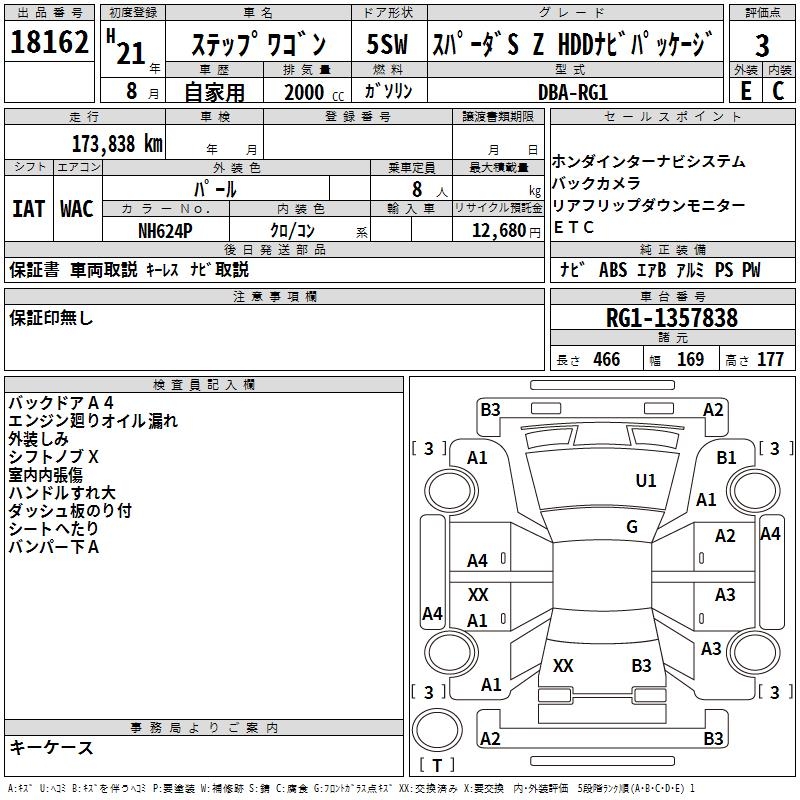Select the overall evaluation score 3
This screenshot has height=800, width=800.
coord(762,45)
